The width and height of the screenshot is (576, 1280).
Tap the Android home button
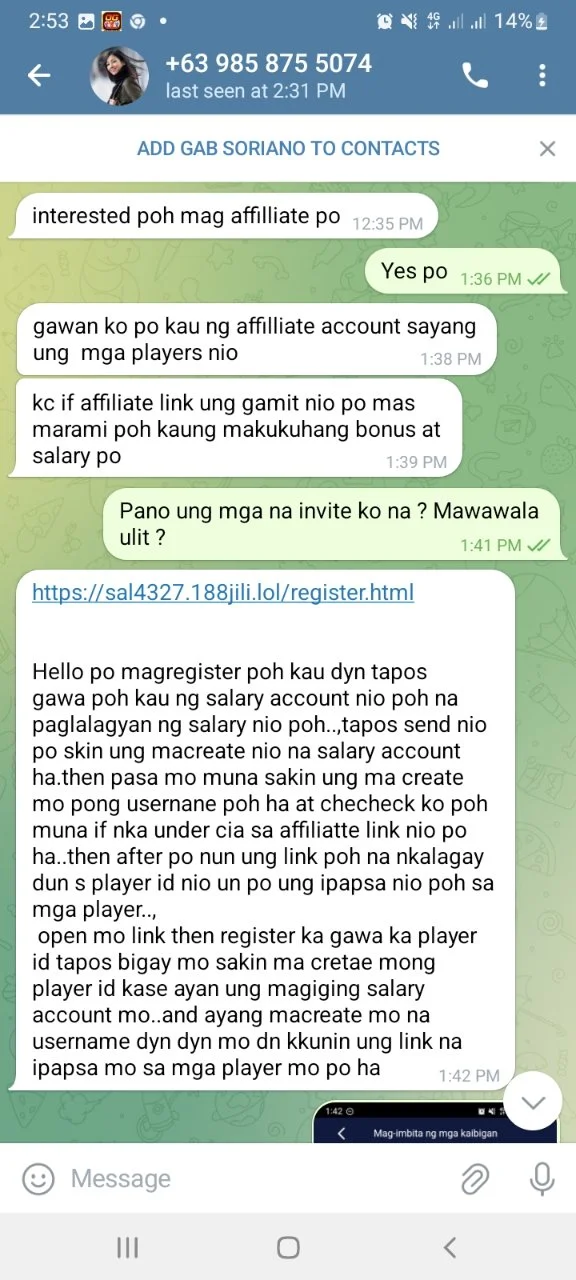[288, 1247]
